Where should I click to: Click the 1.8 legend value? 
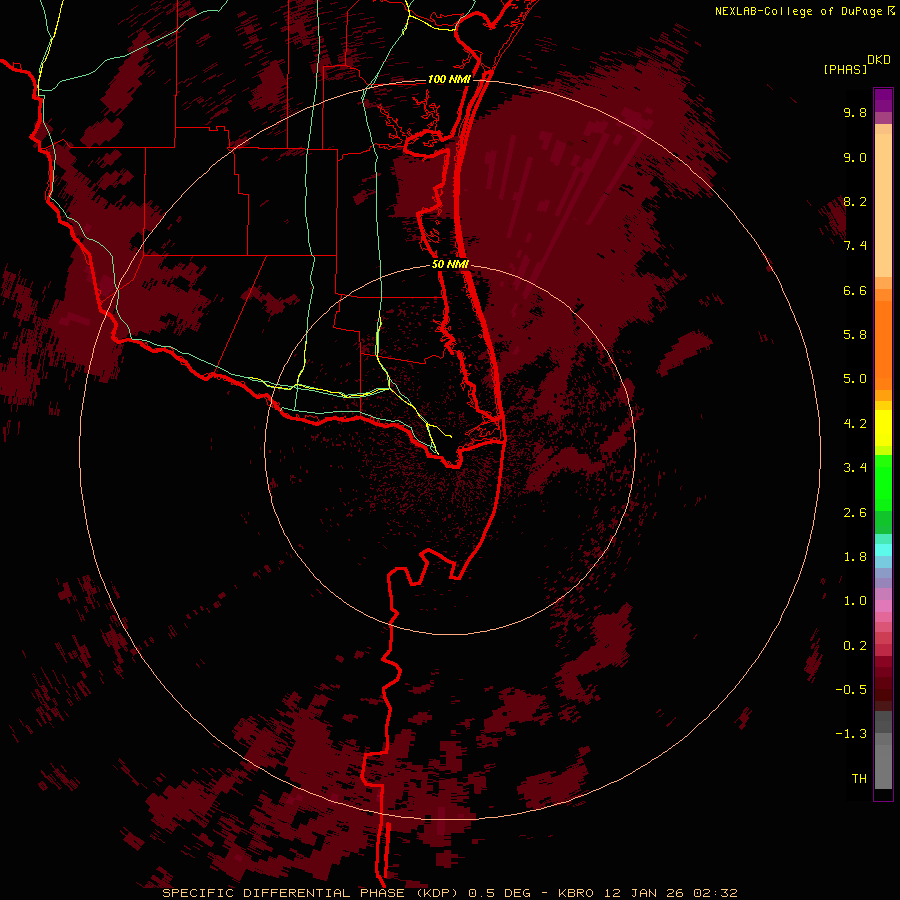click(855, 557)
